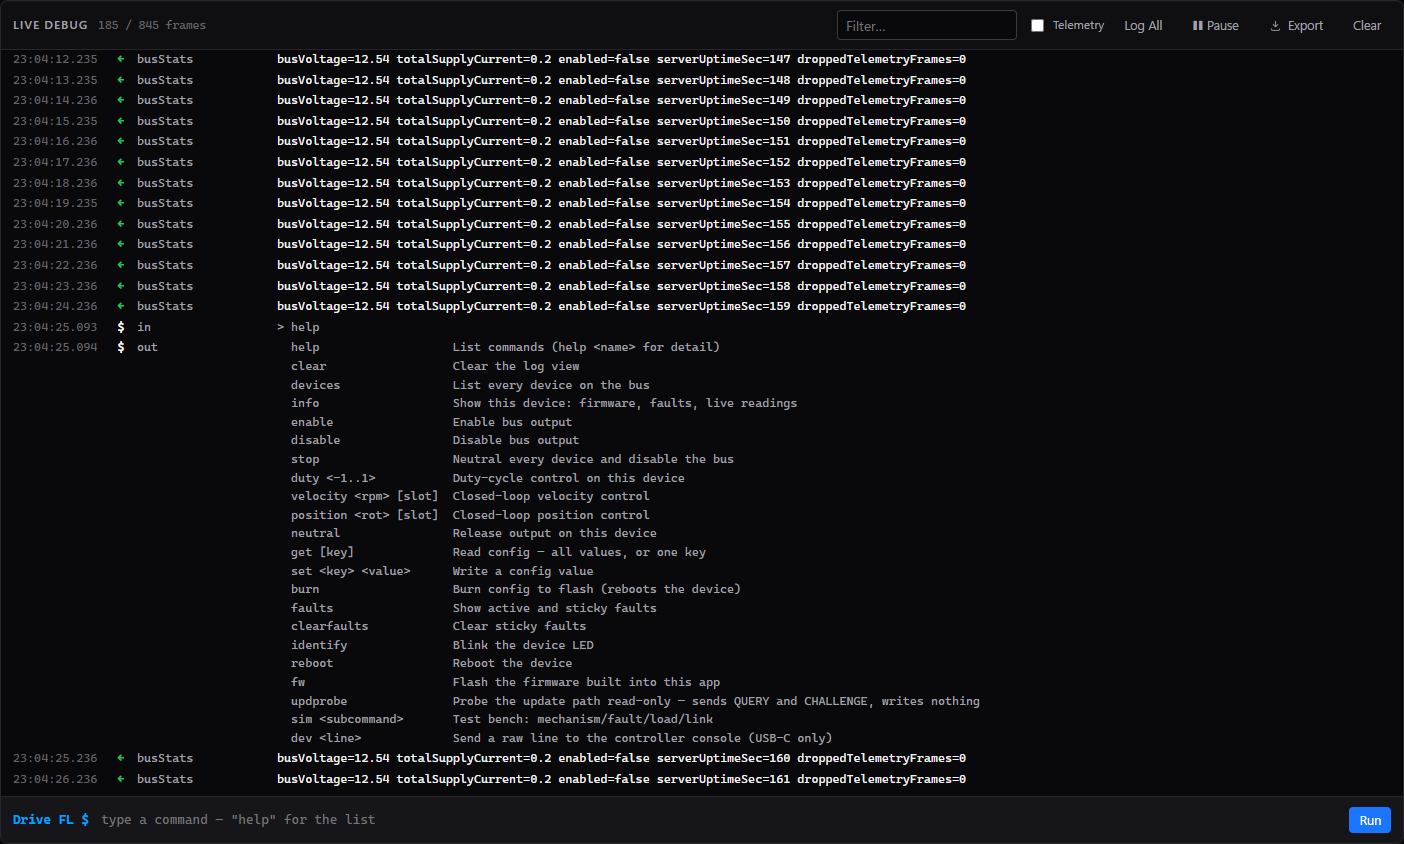The width and height of the screenshot is (1404, 844).
Task: Select the serverUptimeSec=147 log line
Action: tap(621, 59)
